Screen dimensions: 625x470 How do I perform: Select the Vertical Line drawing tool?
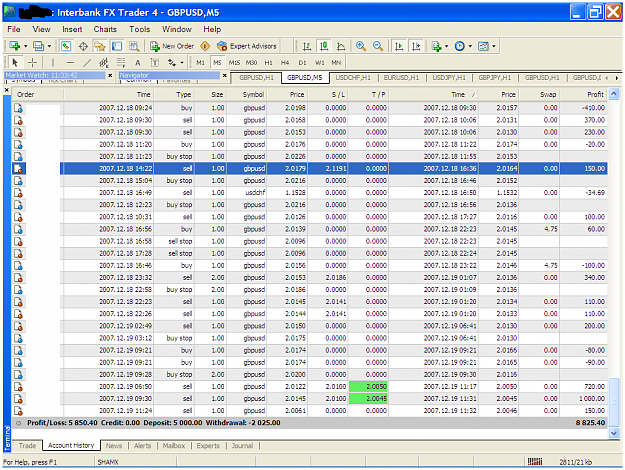(53, 63)
